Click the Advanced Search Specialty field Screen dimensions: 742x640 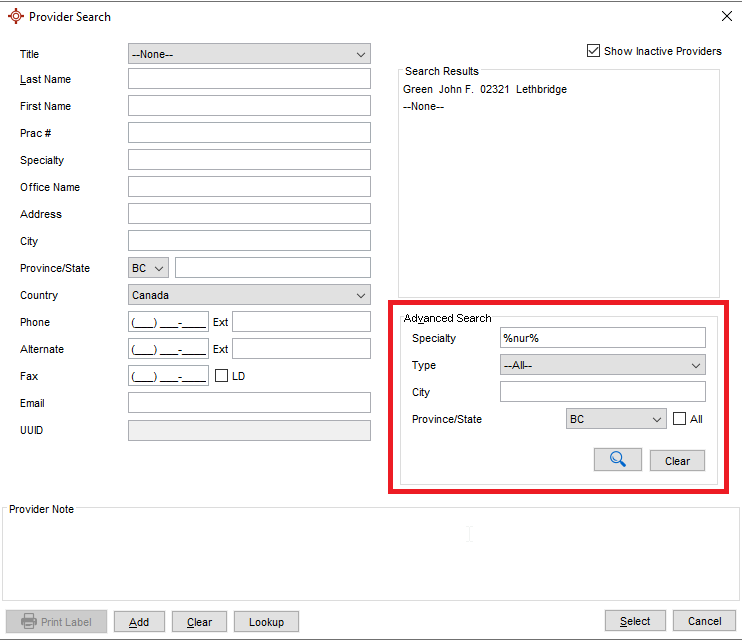(602, 338)
